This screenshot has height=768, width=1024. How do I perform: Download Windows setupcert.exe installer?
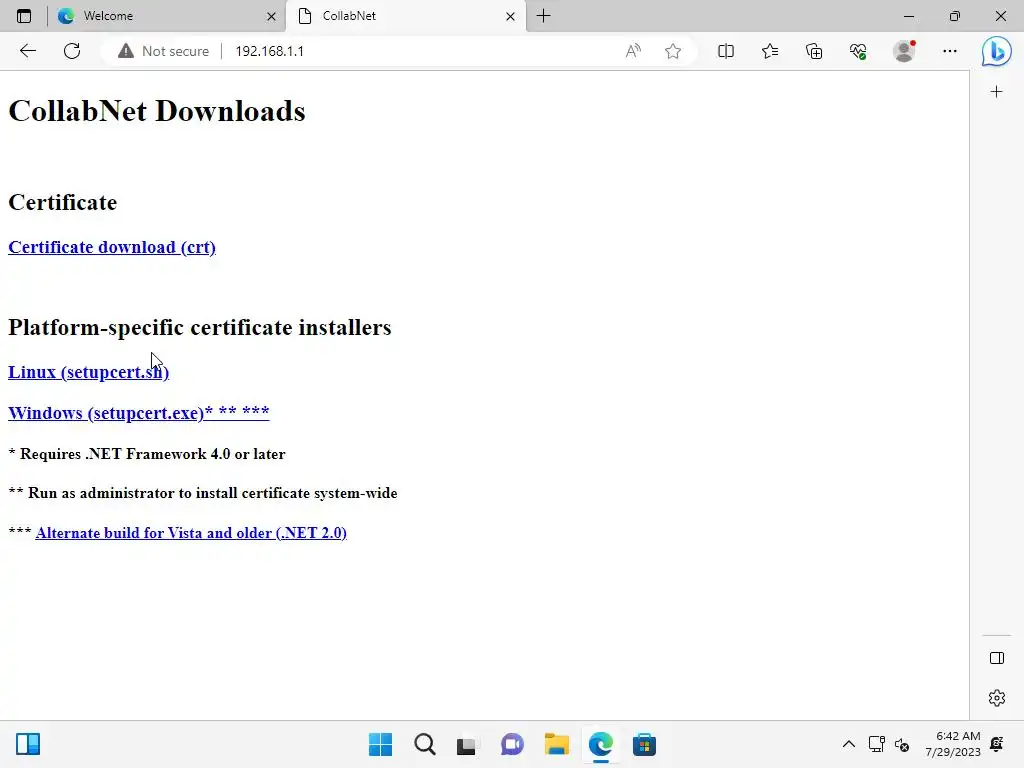tap(138, 413)
